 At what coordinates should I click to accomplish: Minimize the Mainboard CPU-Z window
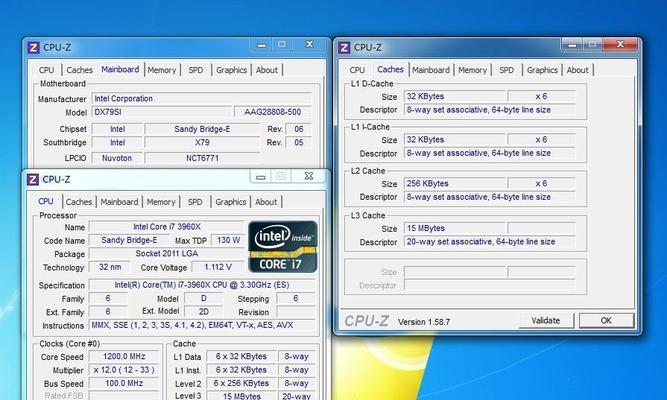[x=262, y=45]
